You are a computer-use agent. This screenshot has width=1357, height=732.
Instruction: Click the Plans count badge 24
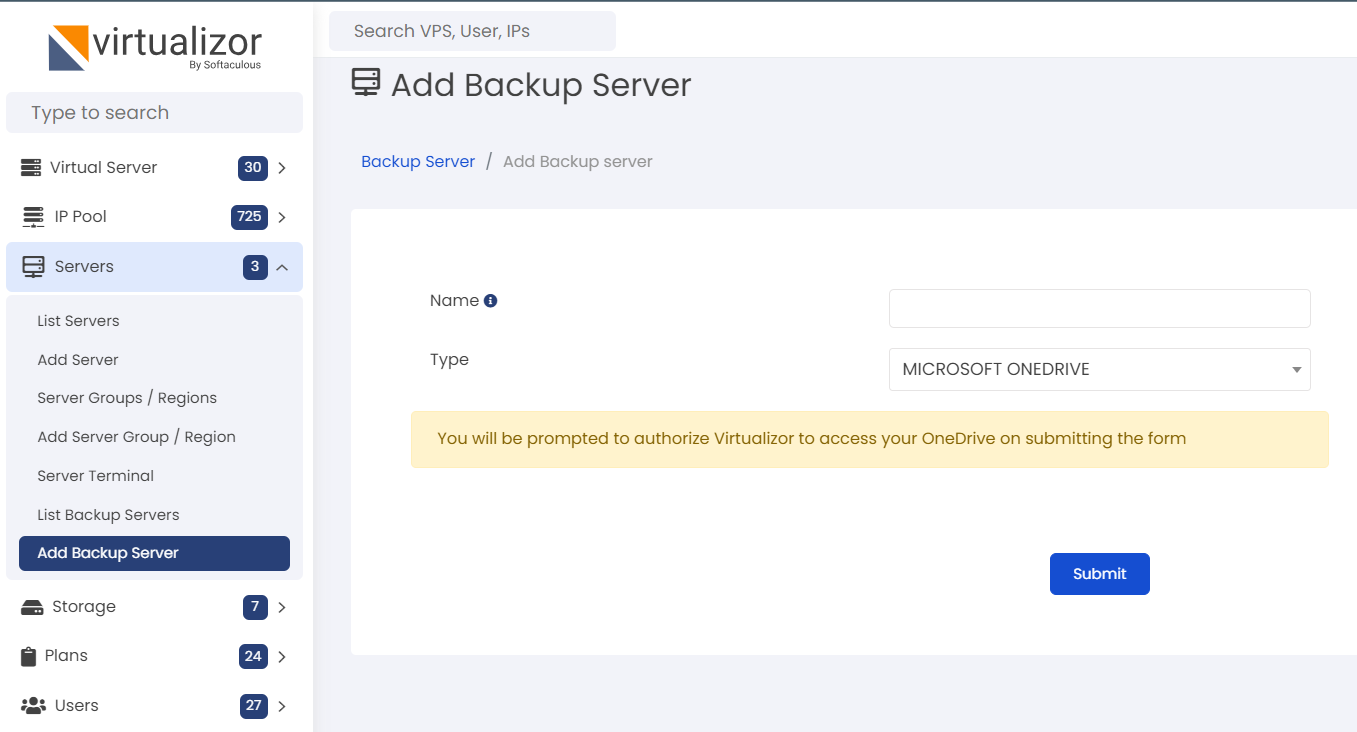click(254, 657)
